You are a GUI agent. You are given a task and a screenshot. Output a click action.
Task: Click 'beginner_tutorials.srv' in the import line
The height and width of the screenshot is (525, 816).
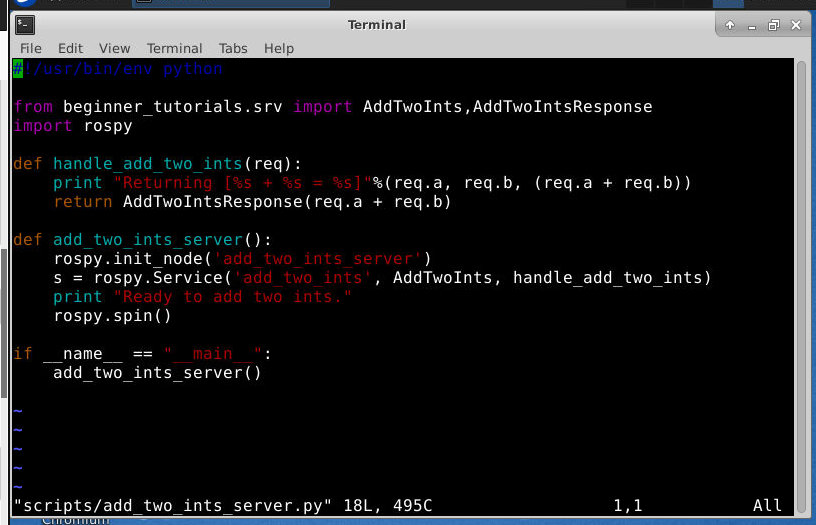tap(173, 107)
